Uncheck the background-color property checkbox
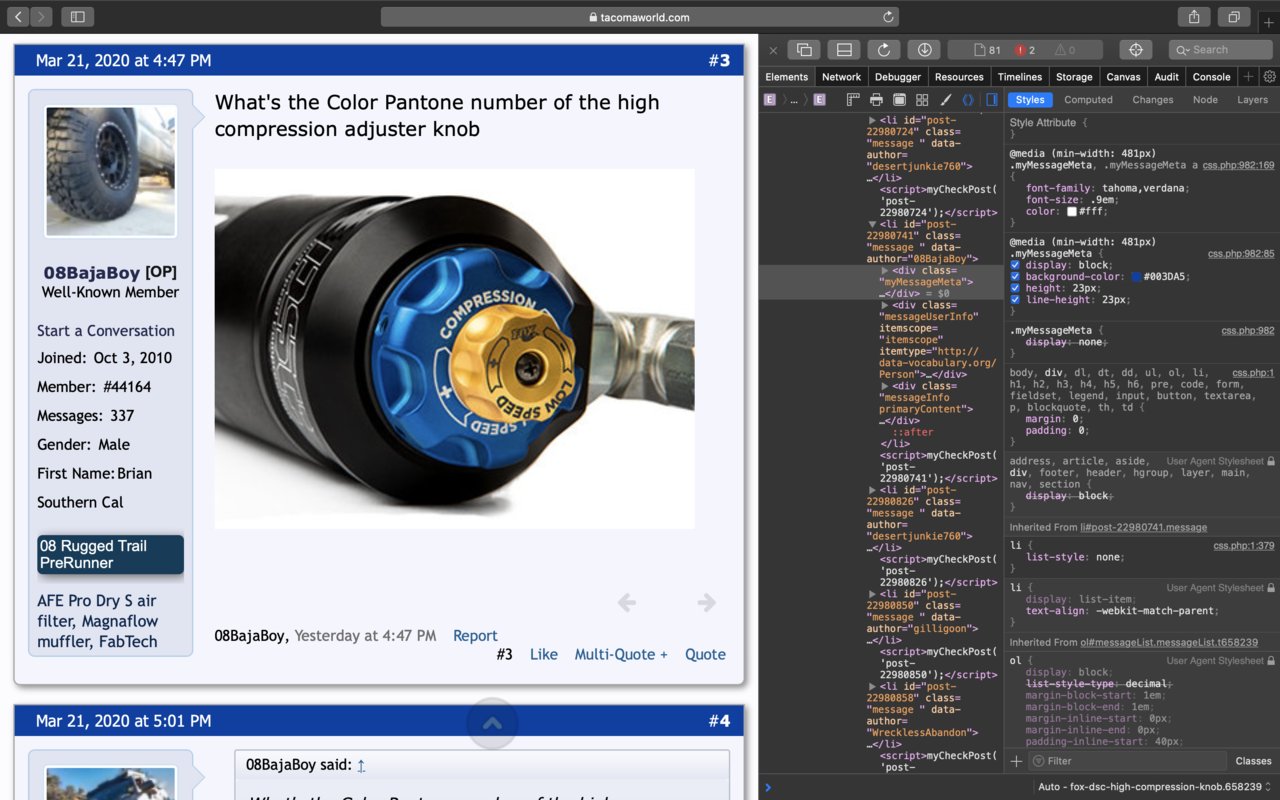The width and height of the screenshot is (1280, 800). pyautogui.click(x=1016, y=277)
